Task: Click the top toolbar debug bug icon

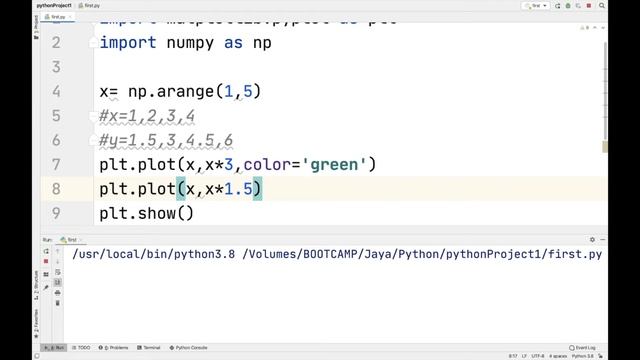Action: (568, 6)
